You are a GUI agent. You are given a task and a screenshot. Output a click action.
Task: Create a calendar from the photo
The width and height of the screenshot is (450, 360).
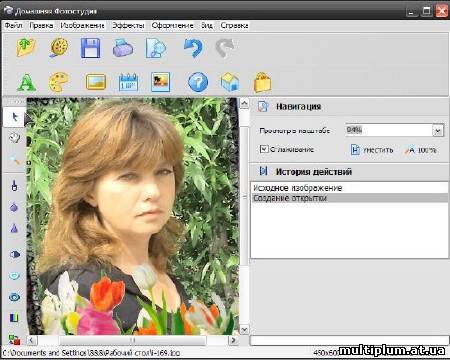click(128, 82)
